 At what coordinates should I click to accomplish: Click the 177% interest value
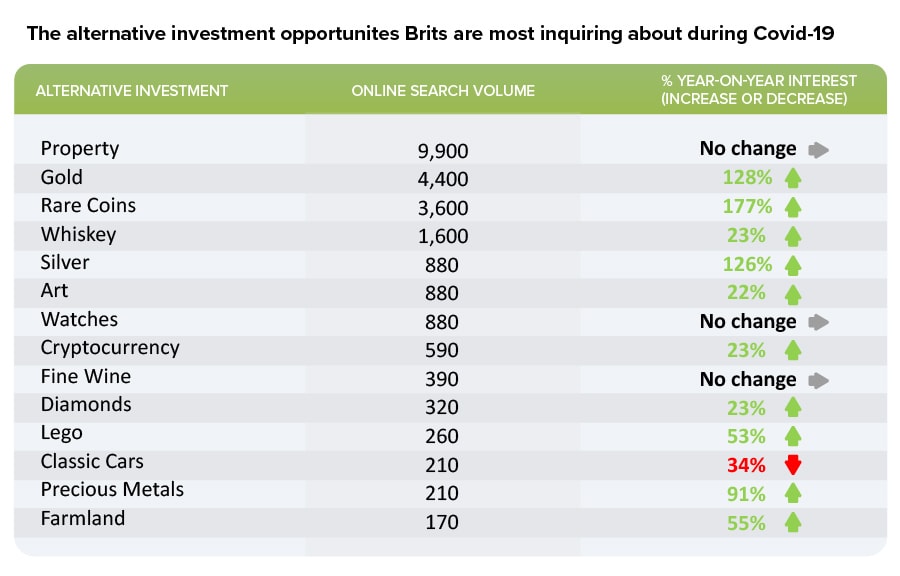pyautogui.click(x=747, y=207)
